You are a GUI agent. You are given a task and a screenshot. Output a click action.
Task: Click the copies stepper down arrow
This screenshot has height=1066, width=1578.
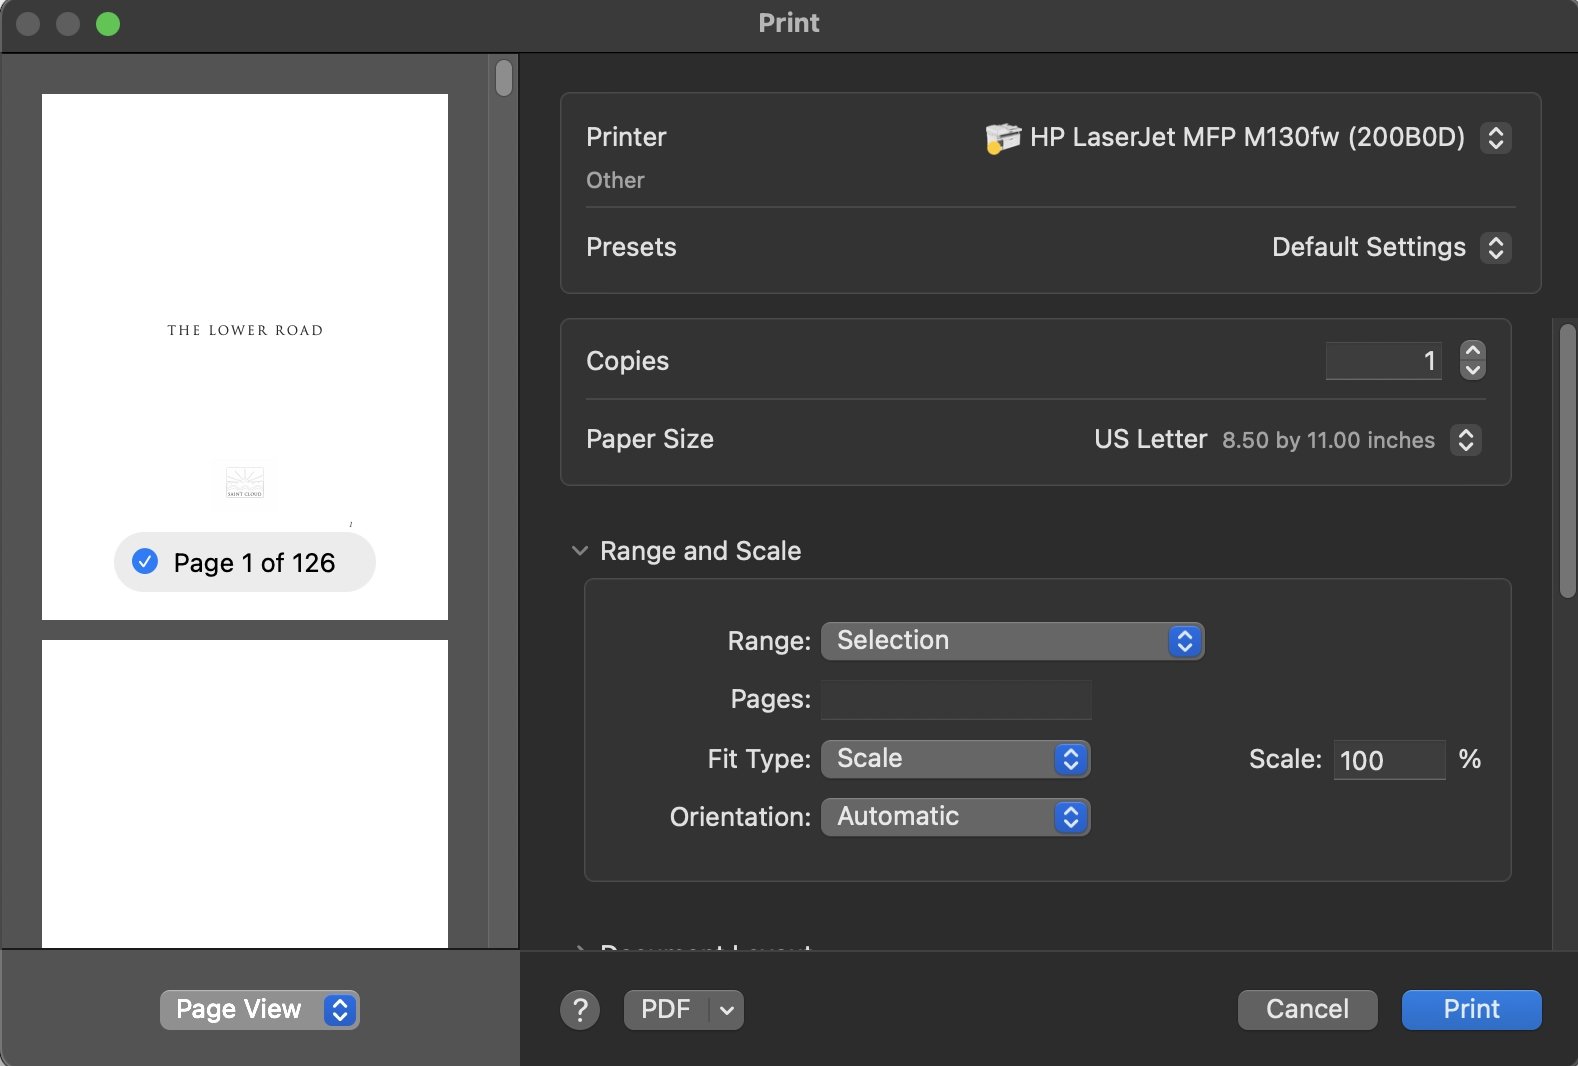coord(1472,370)
